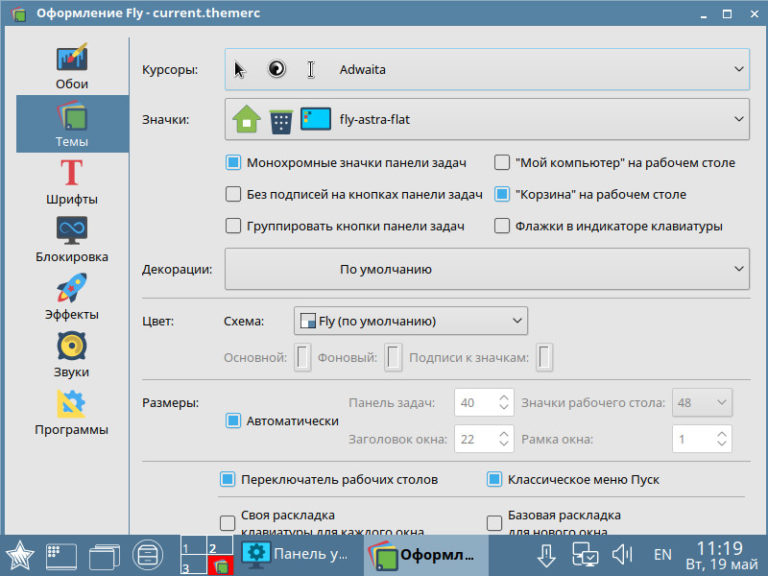
Task: Switch to Панель управления taskbar button
Action: pyautogui.click(x=296, y=554)
